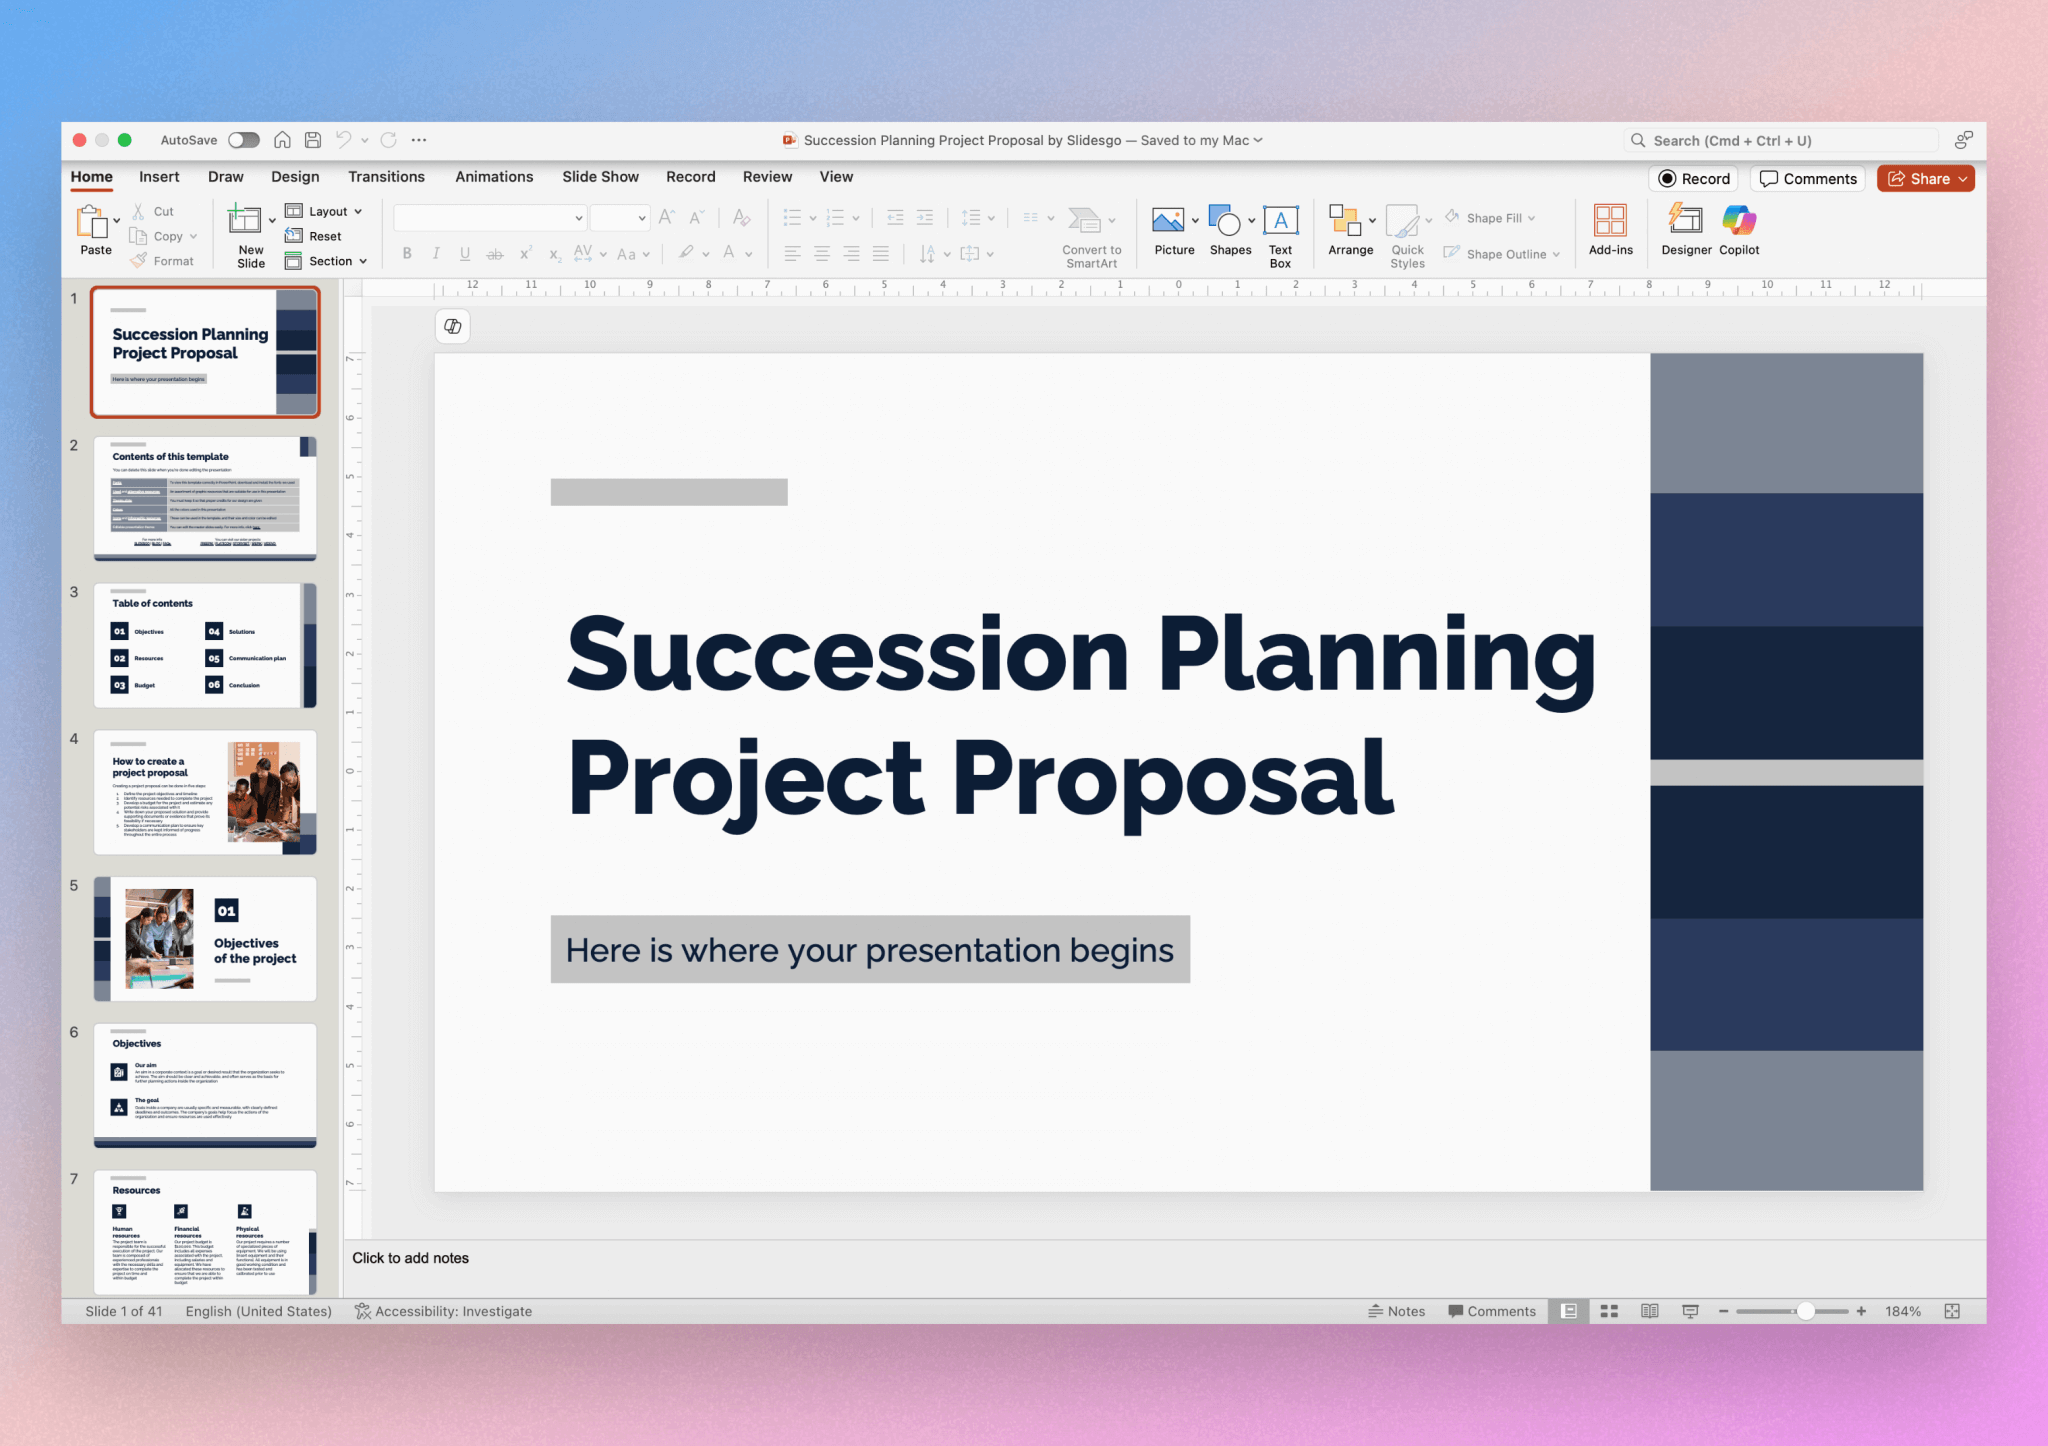Start slide show from status bar
This screenshot has height=1446, width=2048.
click(x=1690, y=1311)
